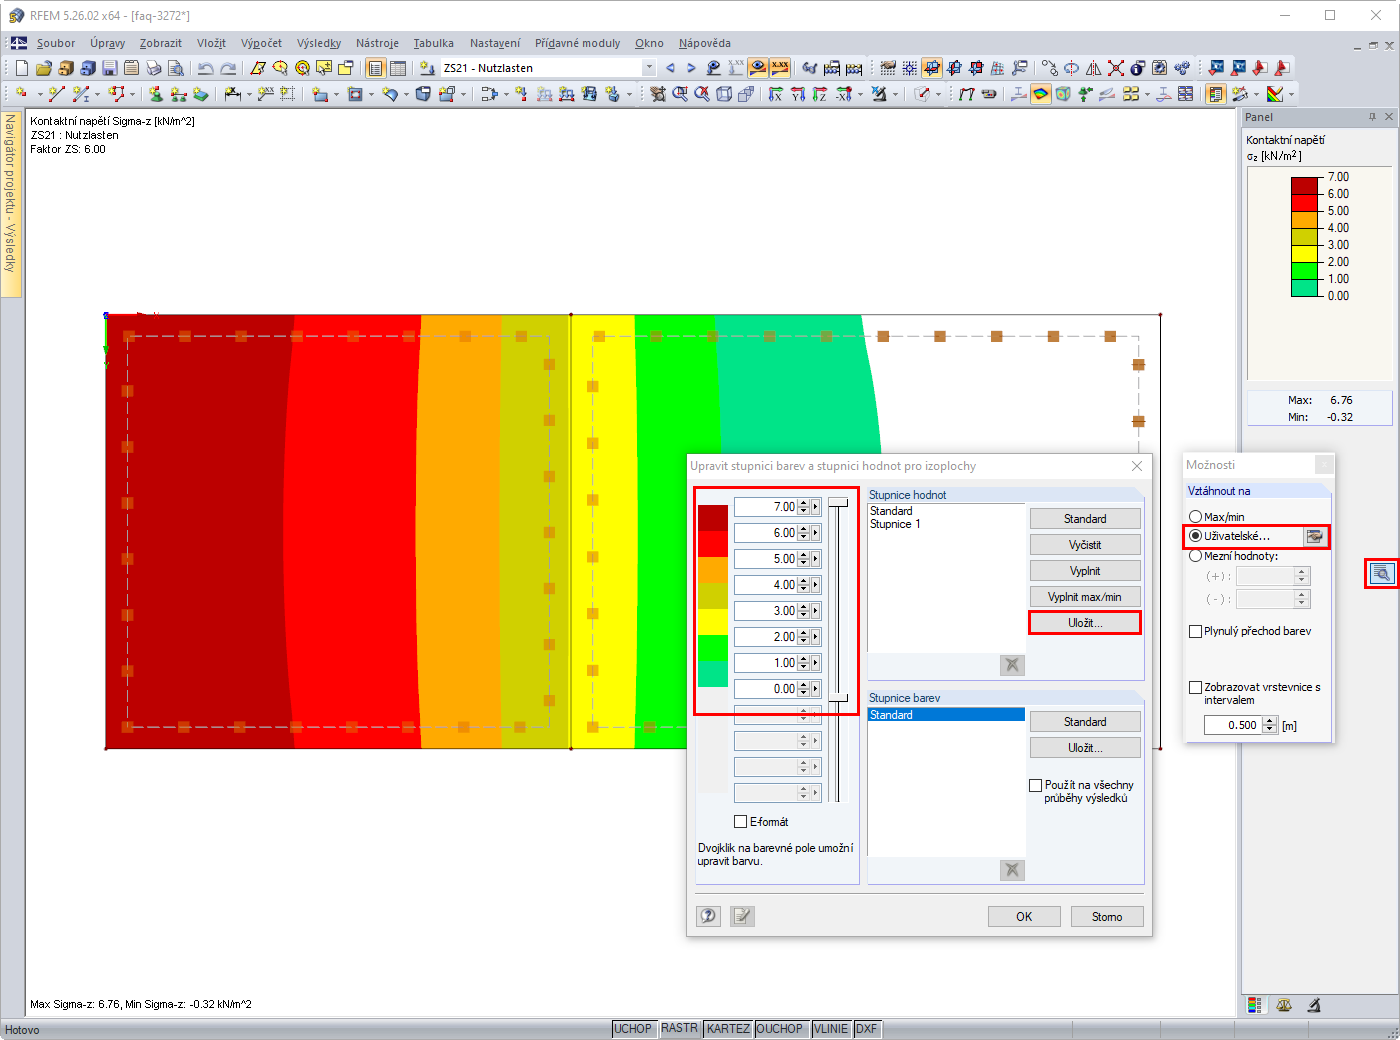Open the Navigátor projektu - Výsledky side tab
The image size is (1400, 1040).
click(x=11, y=203)
